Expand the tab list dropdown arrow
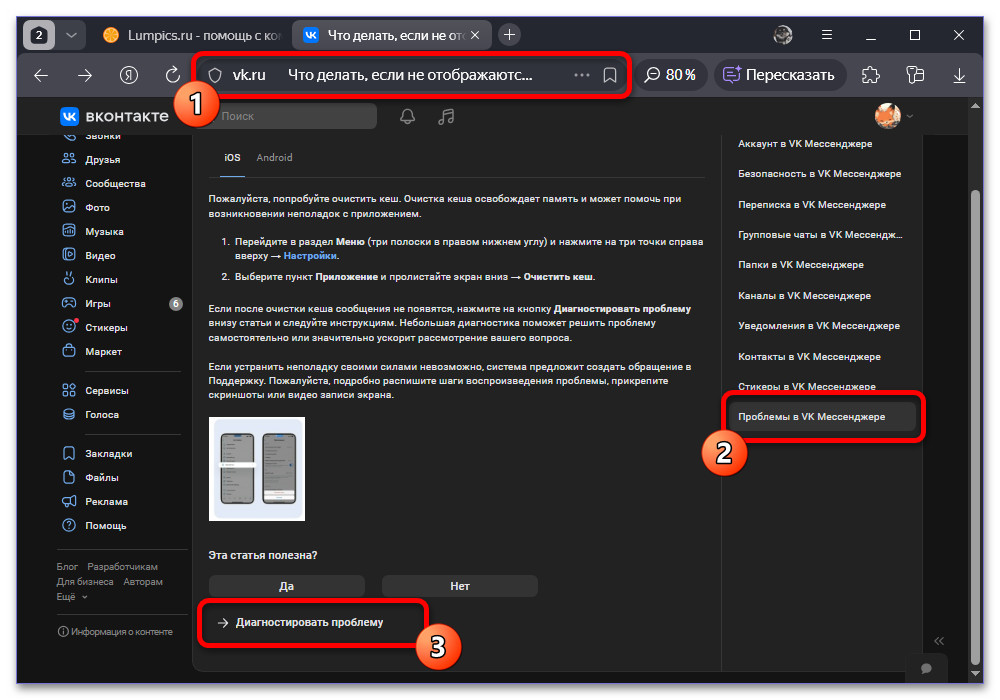Screen dimensions: 1000x700 pyautogui.click(x=71, y=35)
